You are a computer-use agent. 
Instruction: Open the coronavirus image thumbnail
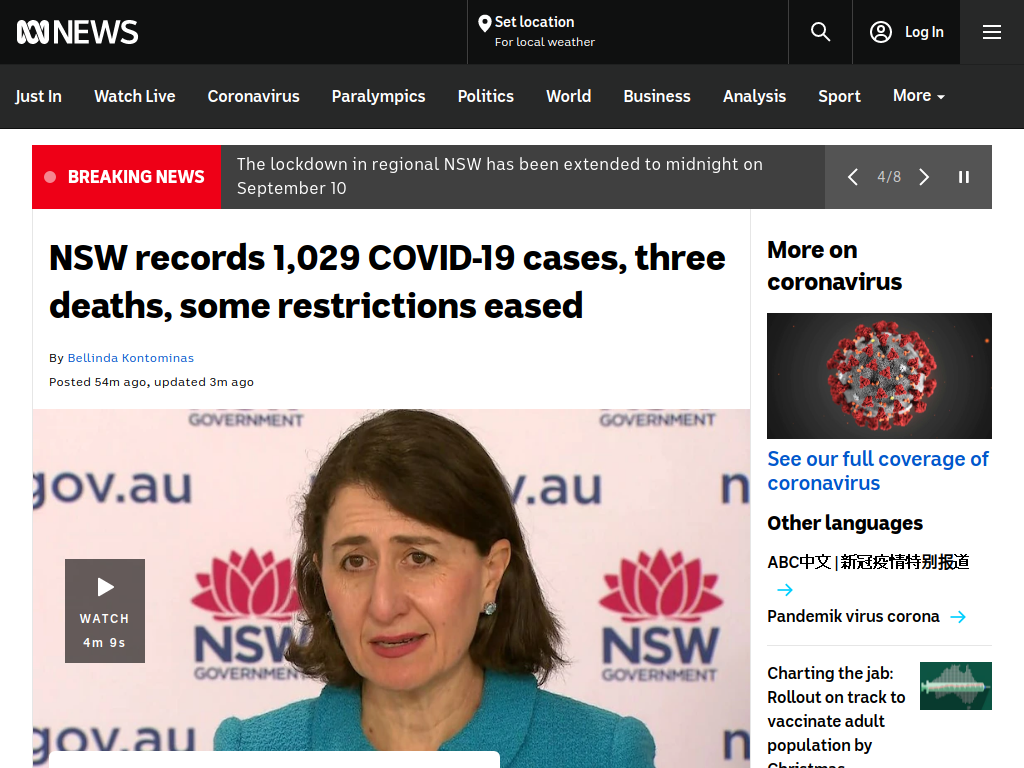pos(879,376)
